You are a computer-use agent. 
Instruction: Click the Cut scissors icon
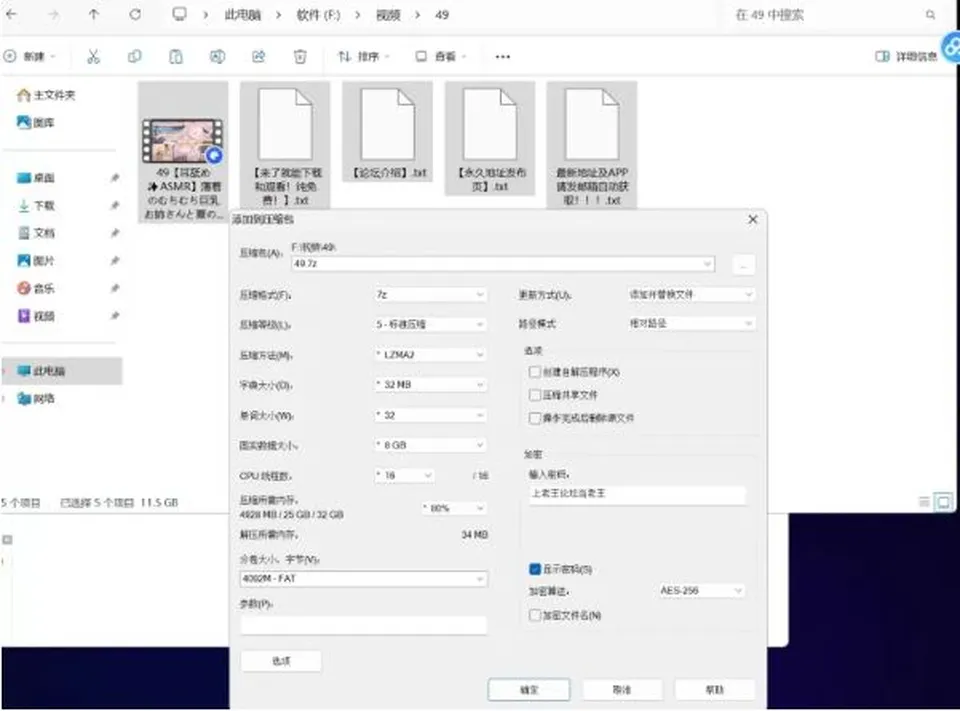coord(93,57)
